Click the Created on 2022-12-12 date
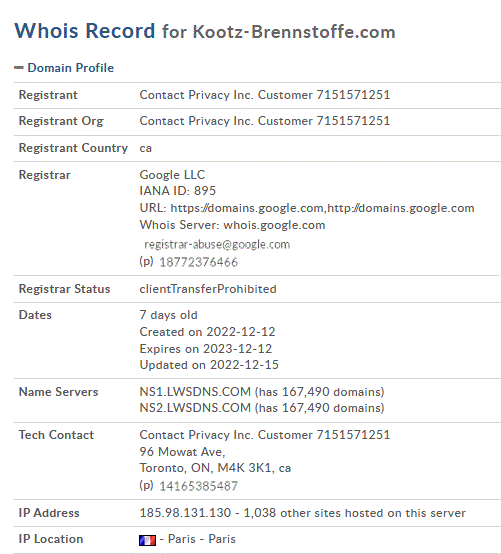501x554 pixels. tap(207, 332)
